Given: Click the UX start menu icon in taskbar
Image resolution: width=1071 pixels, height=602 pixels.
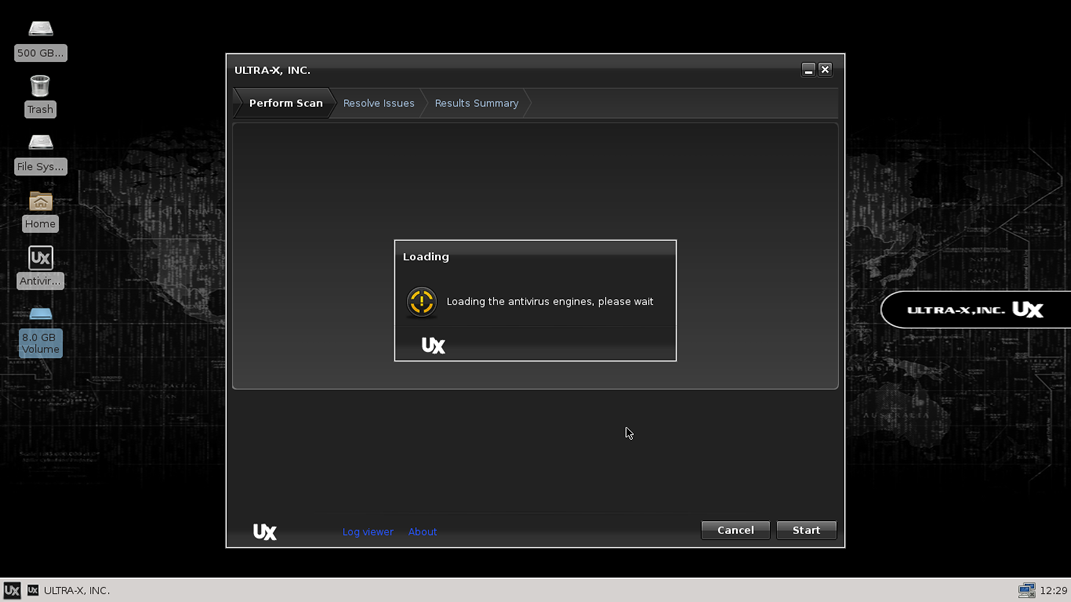Looking at the screenshot, I should [12, 591].
